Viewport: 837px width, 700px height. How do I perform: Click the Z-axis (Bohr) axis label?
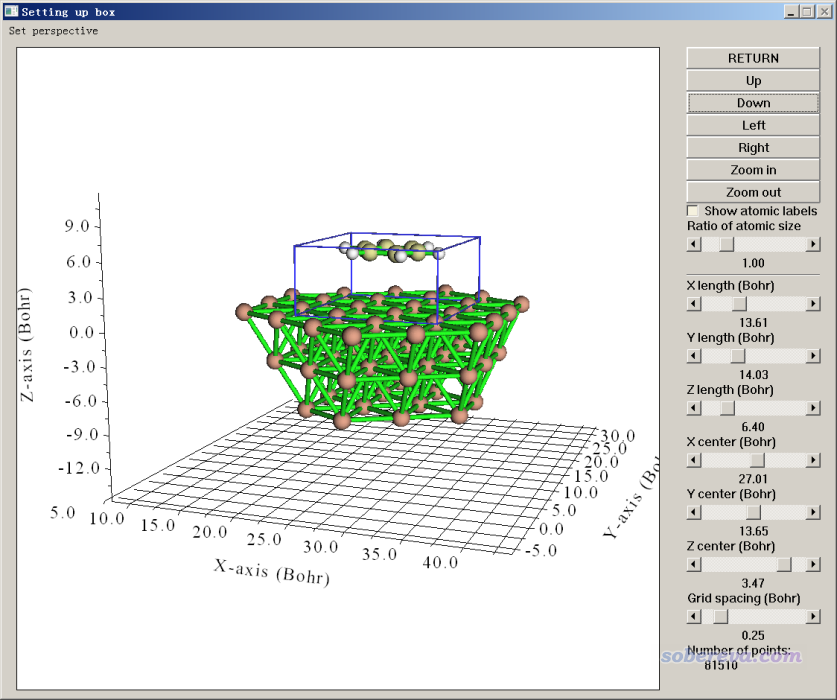pyautogui.click(x=26, y=344)
